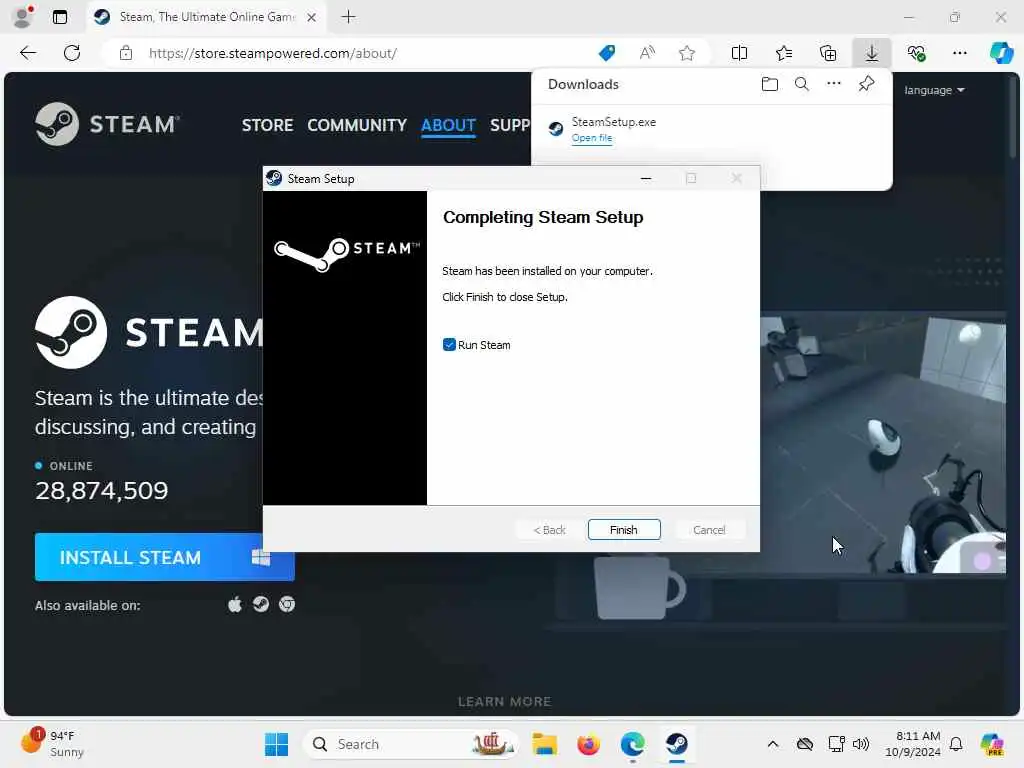
Task: Open the Steam STORE menu
Action: click(x=267, y=125)
